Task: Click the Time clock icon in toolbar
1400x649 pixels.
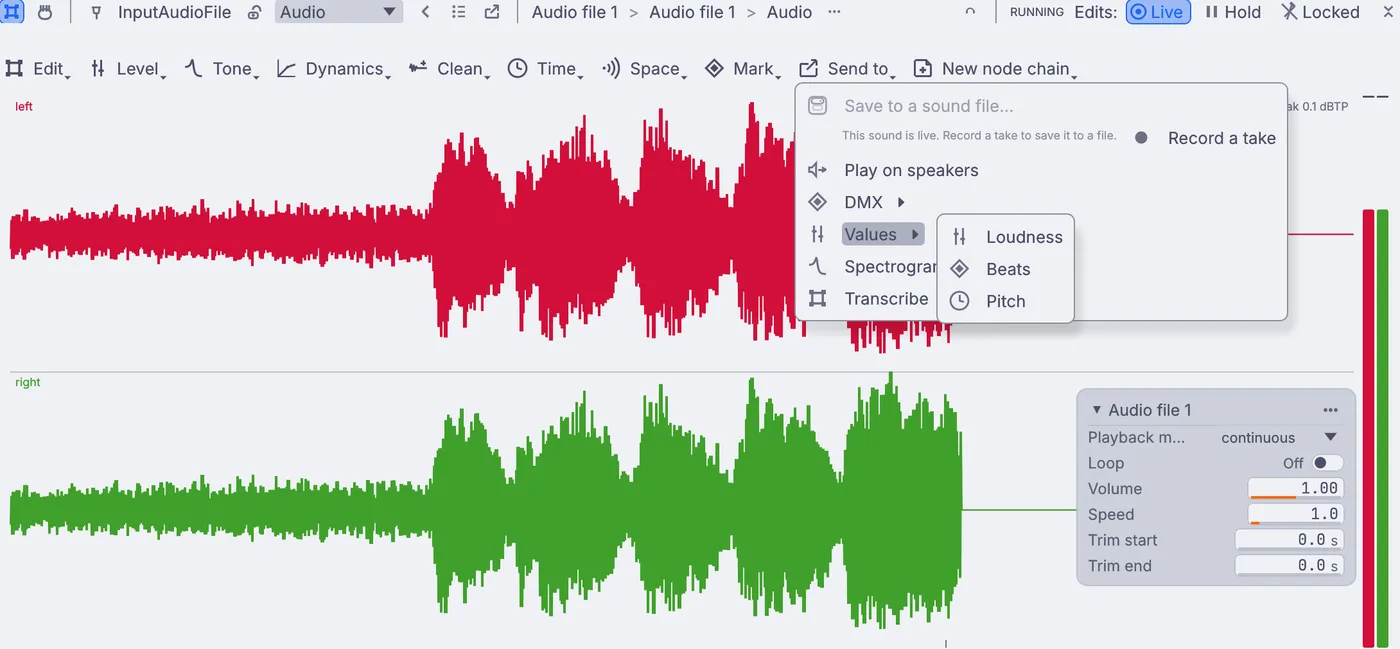Action: [x=517, y=68]
